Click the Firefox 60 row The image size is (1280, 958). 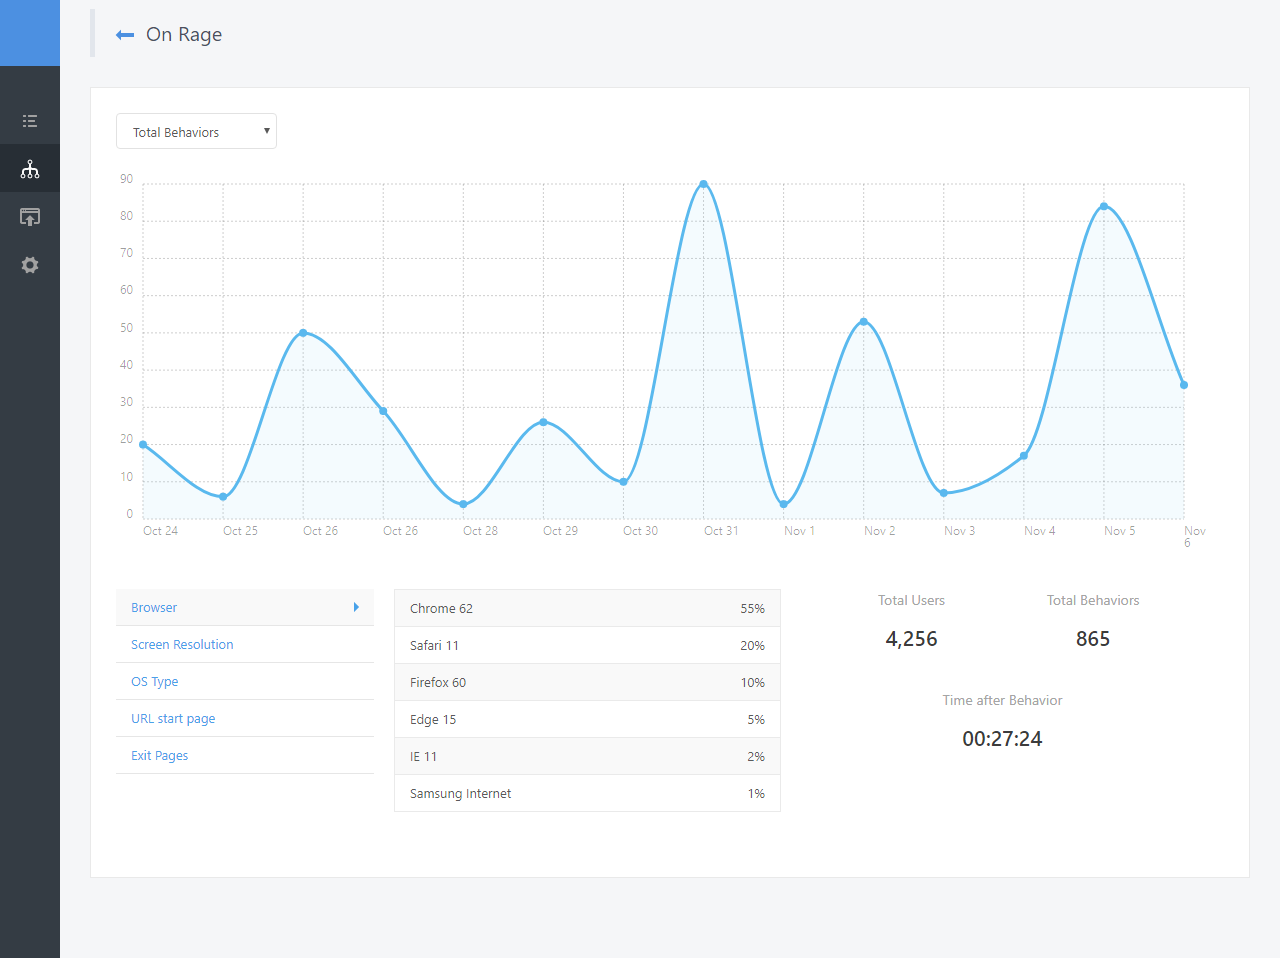(587, 682)
